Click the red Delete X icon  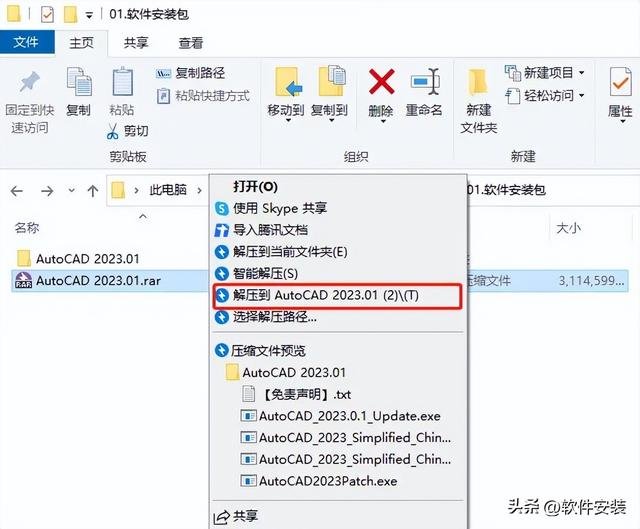tap(381, 82)
